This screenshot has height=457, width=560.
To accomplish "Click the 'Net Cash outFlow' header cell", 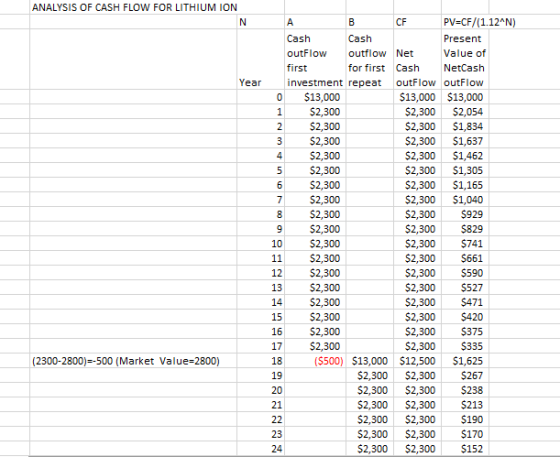I will [418, 59].
